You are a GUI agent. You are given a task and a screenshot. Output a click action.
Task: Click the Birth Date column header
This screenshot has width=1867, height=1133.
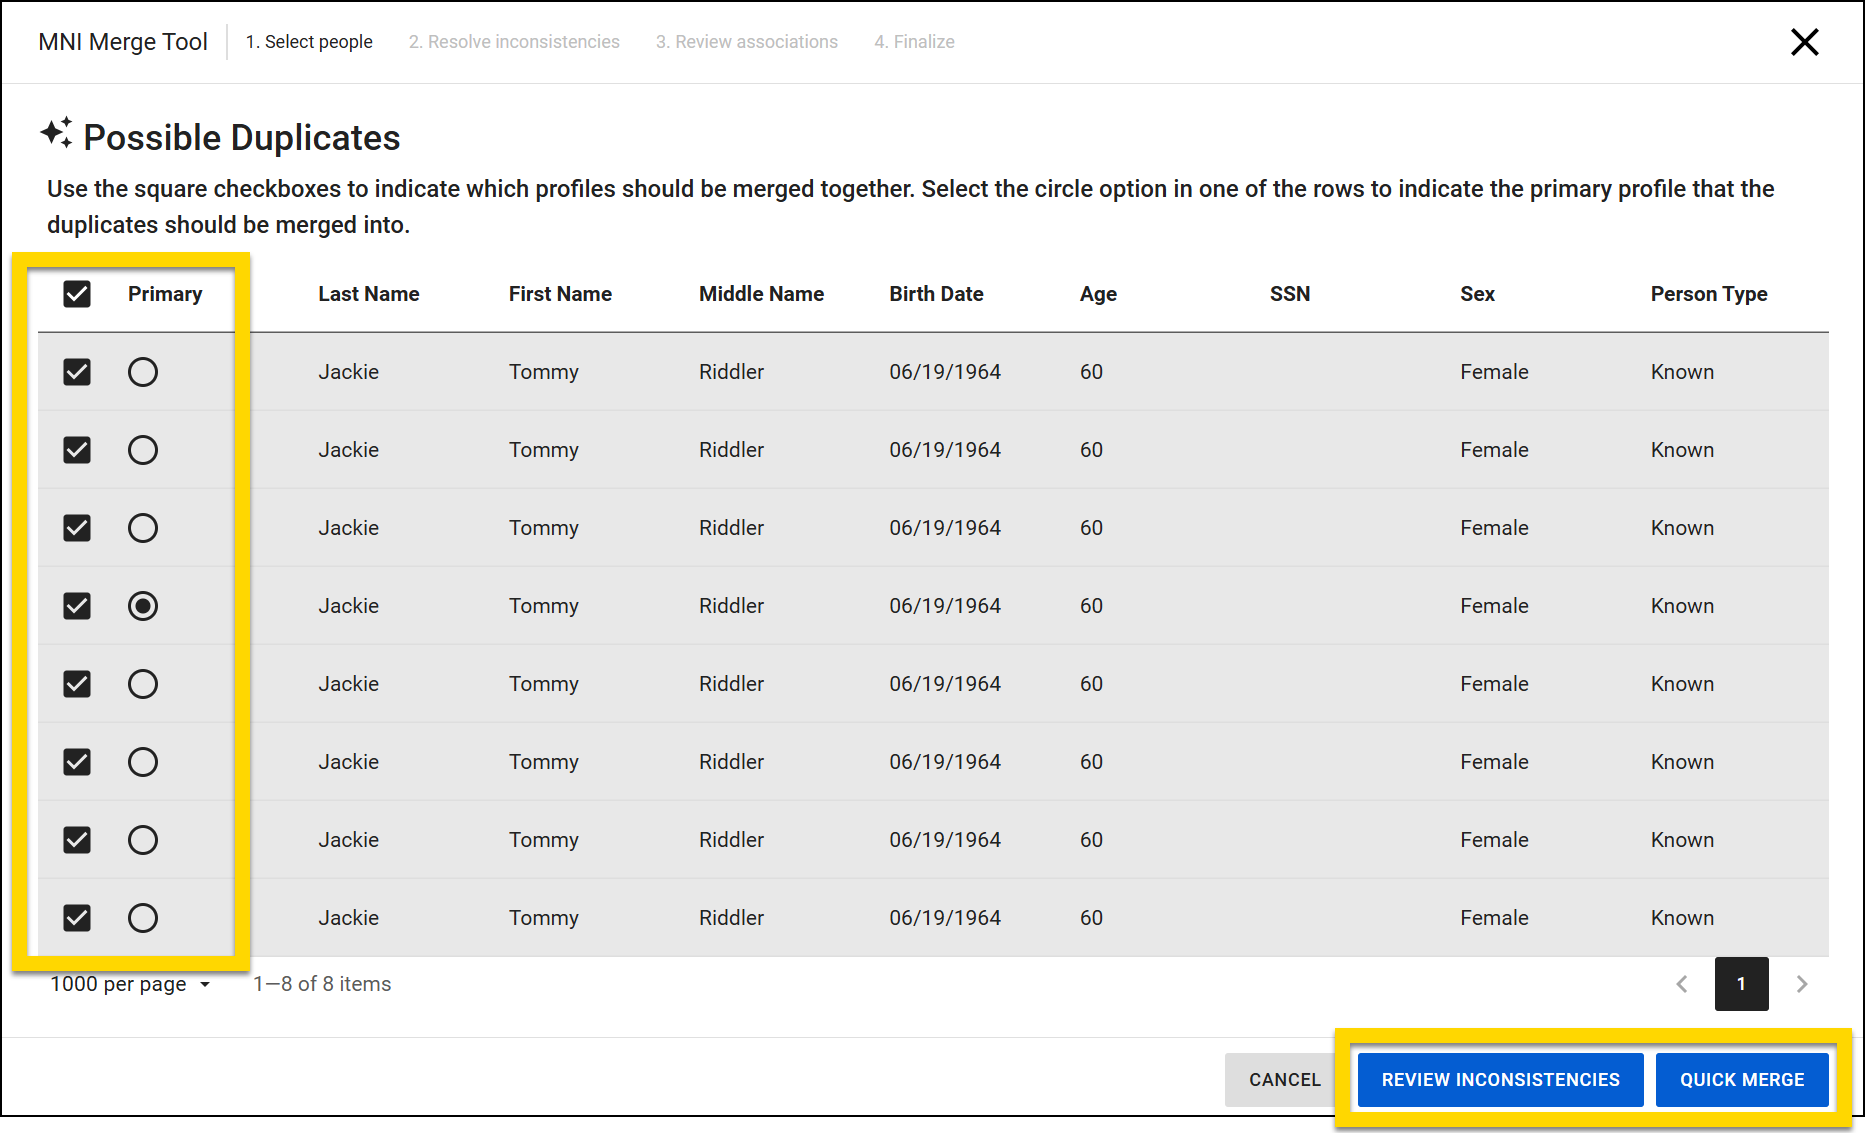[x=936, y=293]
